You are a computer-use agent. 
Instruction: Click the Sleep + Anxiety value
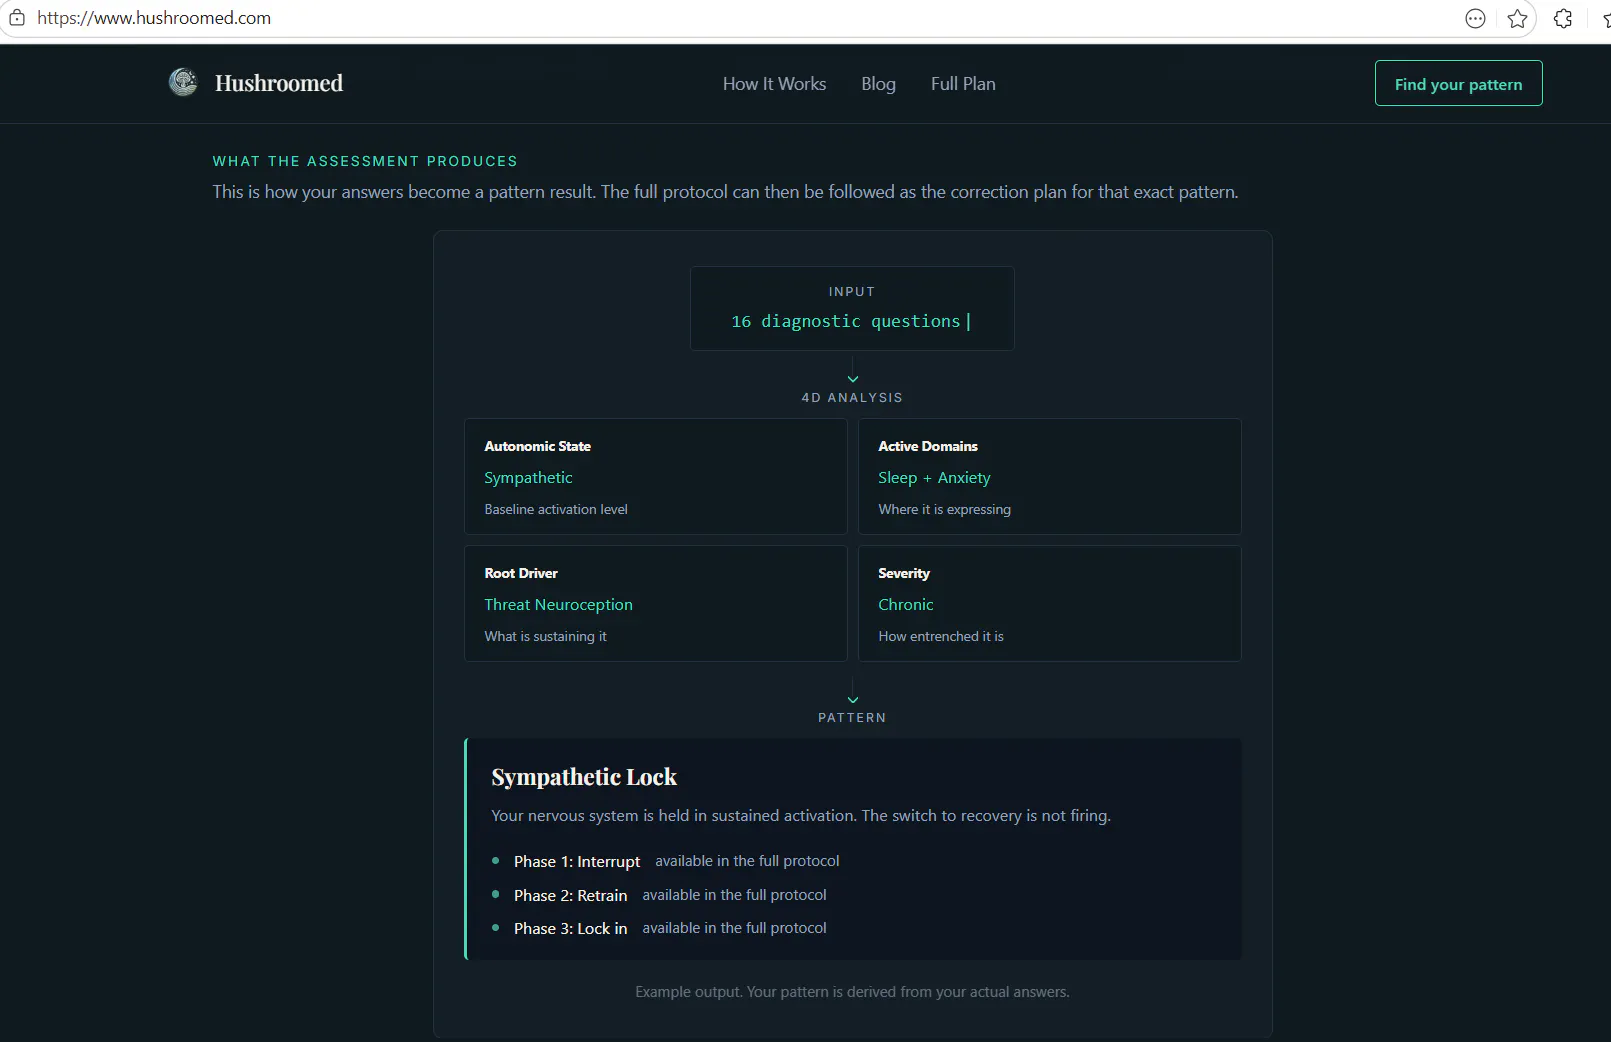click(934, 478)
